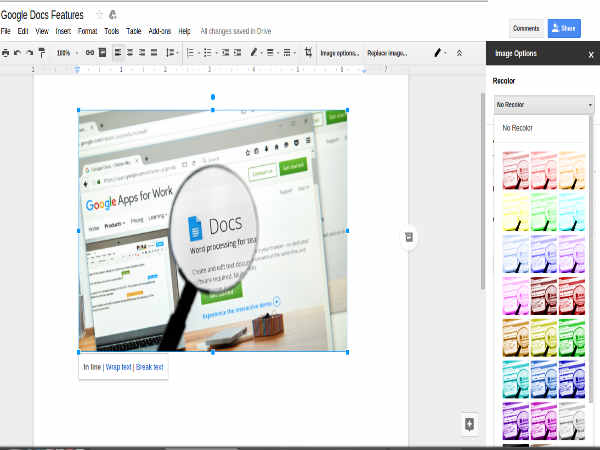The width and height of the screenshot is (600, 450).
Task: Click the Insert link icon
Action: (x=89, y=52)
